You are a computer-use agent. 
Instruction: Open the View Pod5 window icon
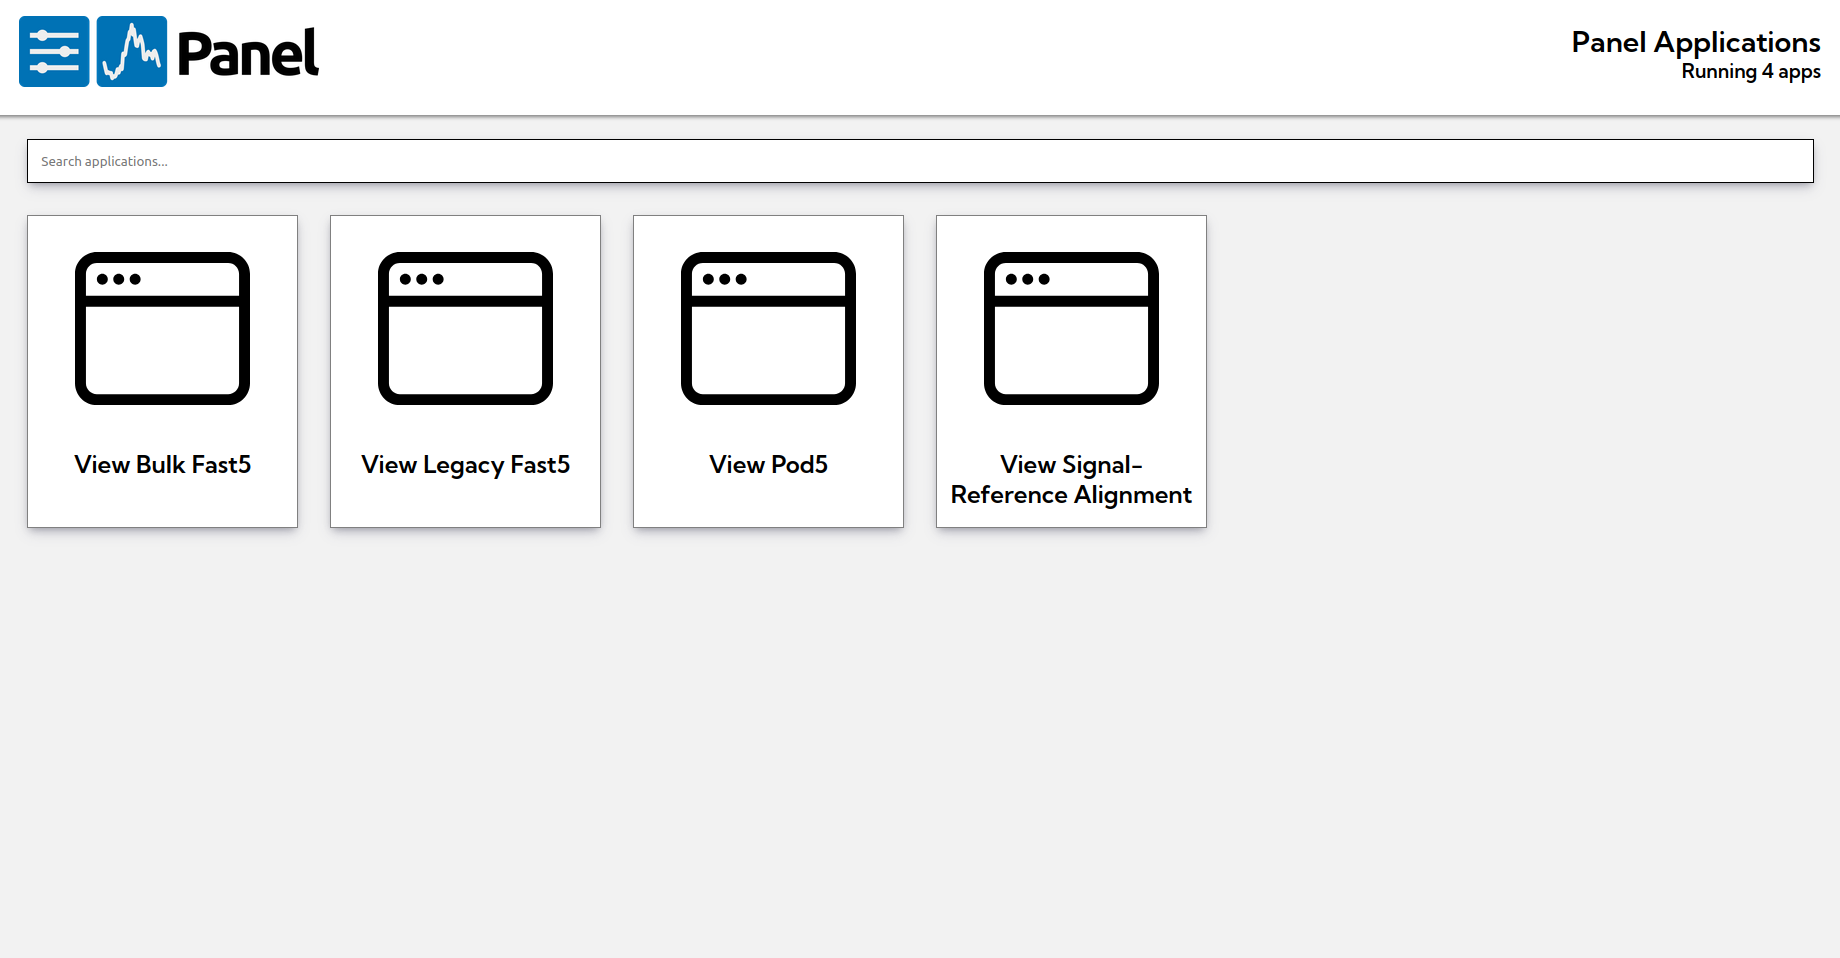point(768,328)
